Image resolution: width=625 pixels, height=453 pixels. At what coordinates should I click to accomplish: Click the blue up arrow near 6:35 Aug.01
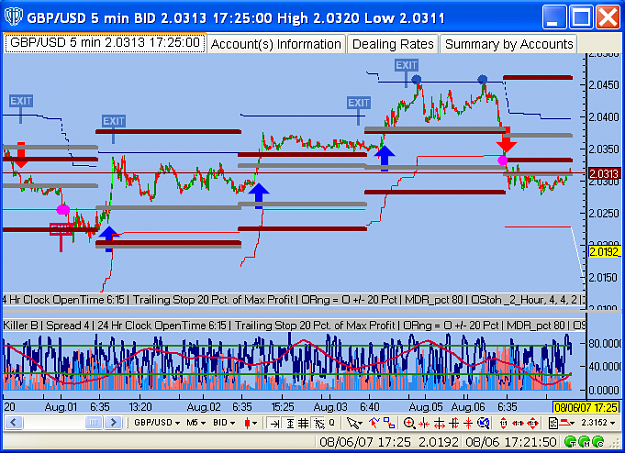coord(109,238)
